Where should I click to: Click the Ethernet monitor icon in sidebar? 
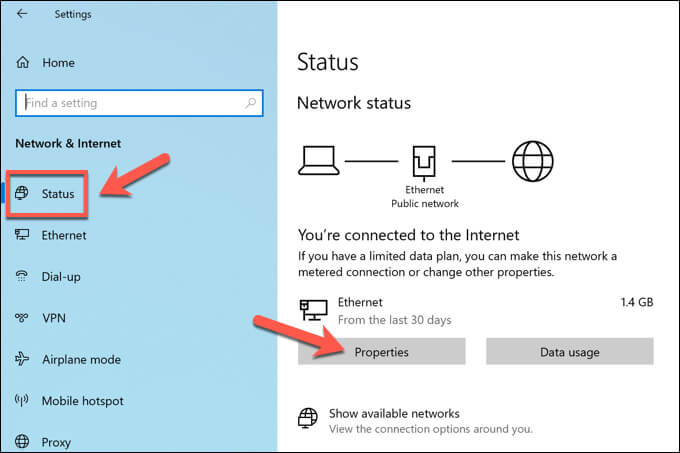click(x=22, y=235)
